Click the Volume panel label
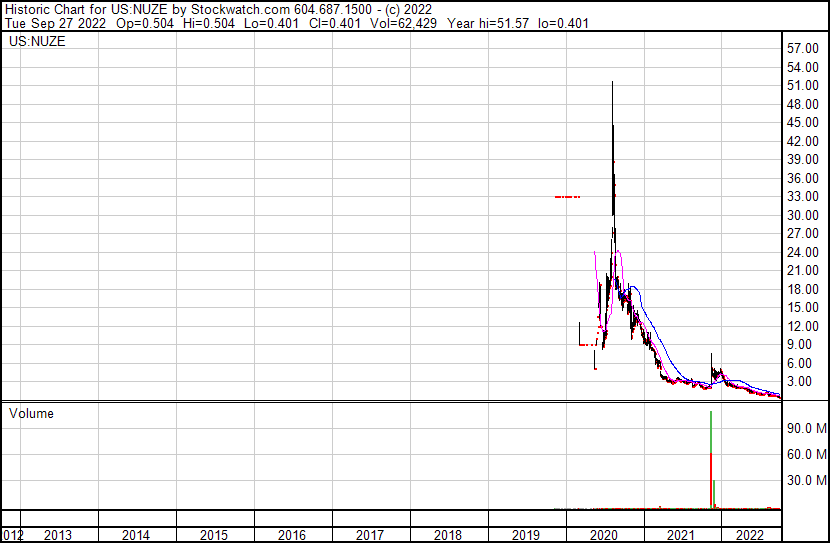 tap(31, 413)
